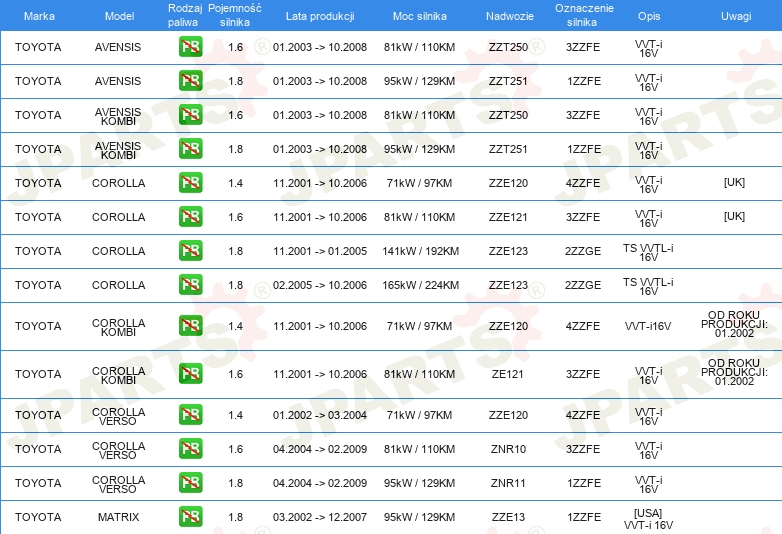Click petrol icon in Corolla Kombi 1.4 row
This screenshot has height=534, width=782.
pos(191,326)
